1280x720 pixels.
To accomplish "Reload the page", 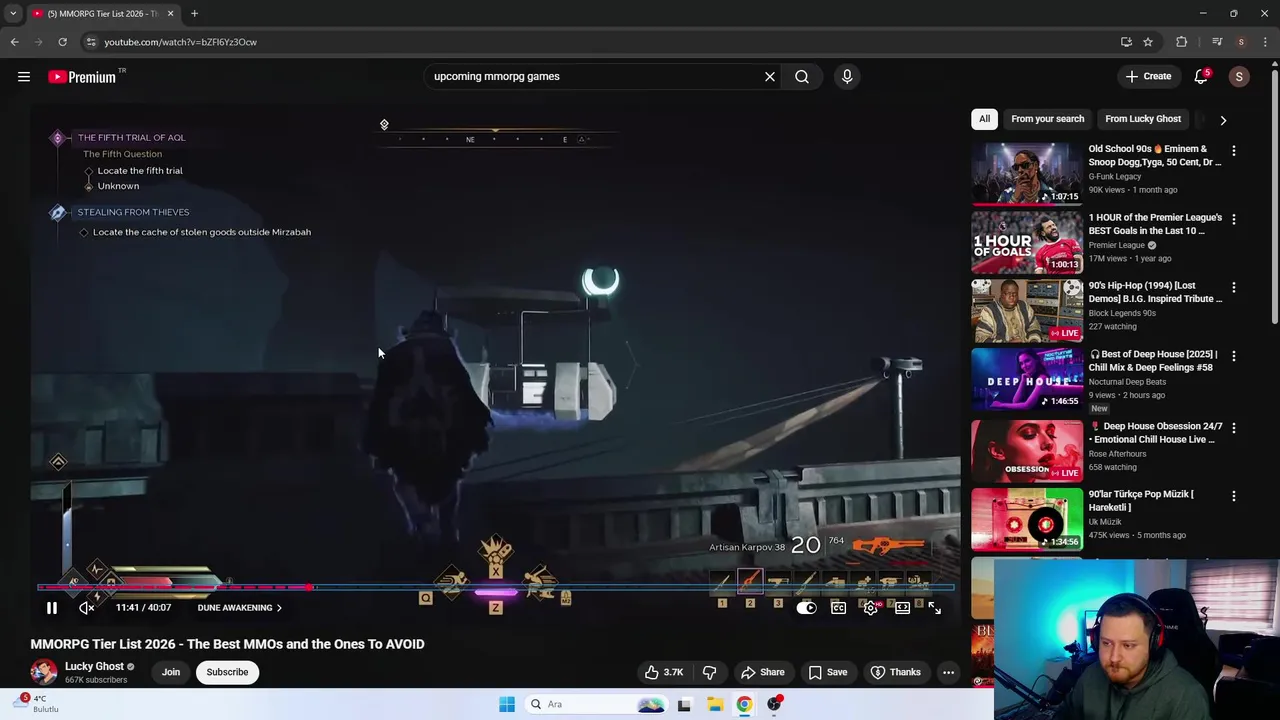I will click(x=62, y=42).
